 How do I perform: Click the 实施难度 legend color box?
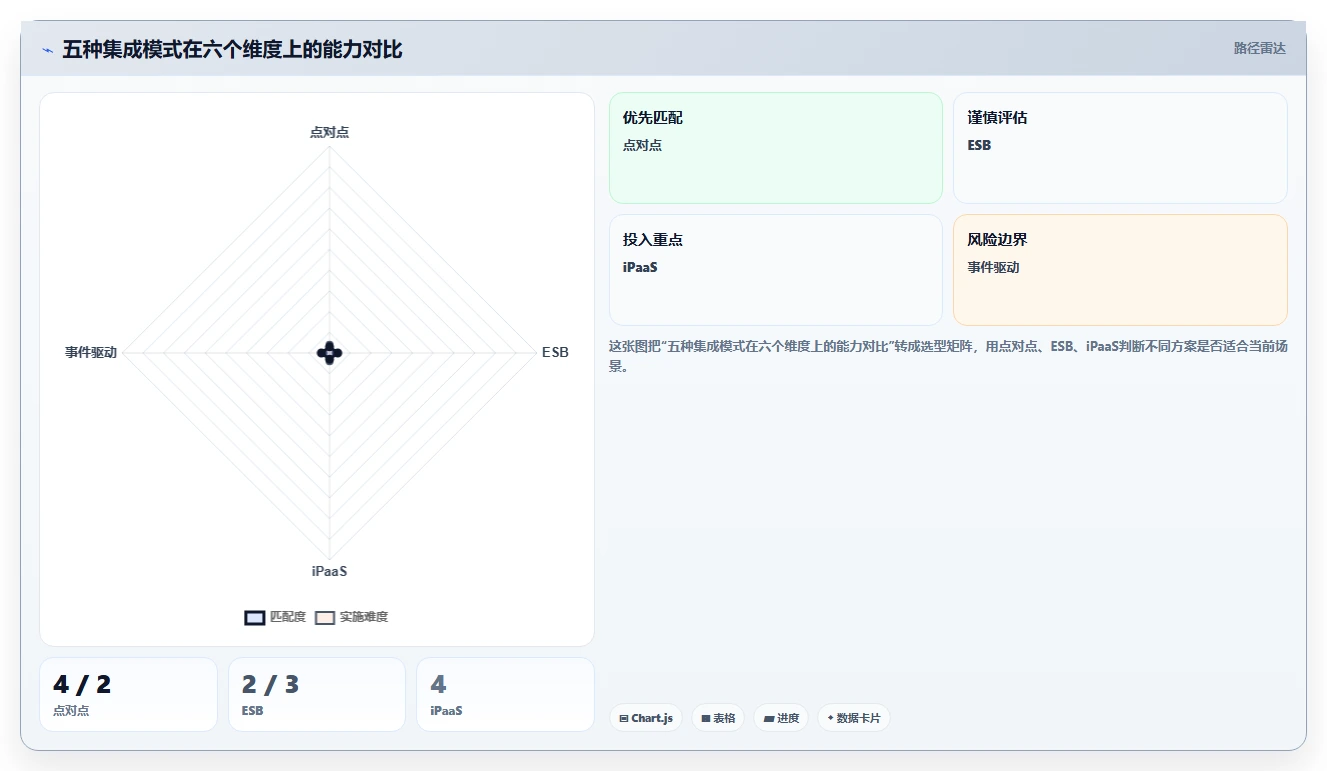325,617
